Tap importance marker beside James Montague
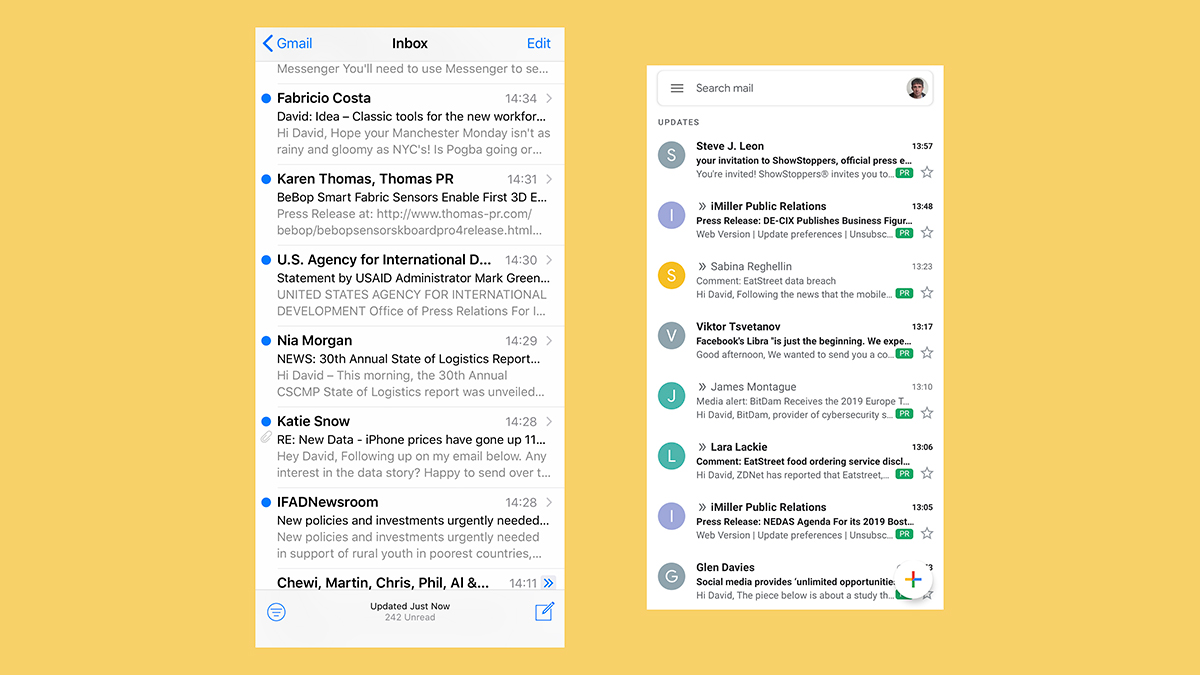The width and height of the screenshot is (1200, 675). [x=702, y=387]
